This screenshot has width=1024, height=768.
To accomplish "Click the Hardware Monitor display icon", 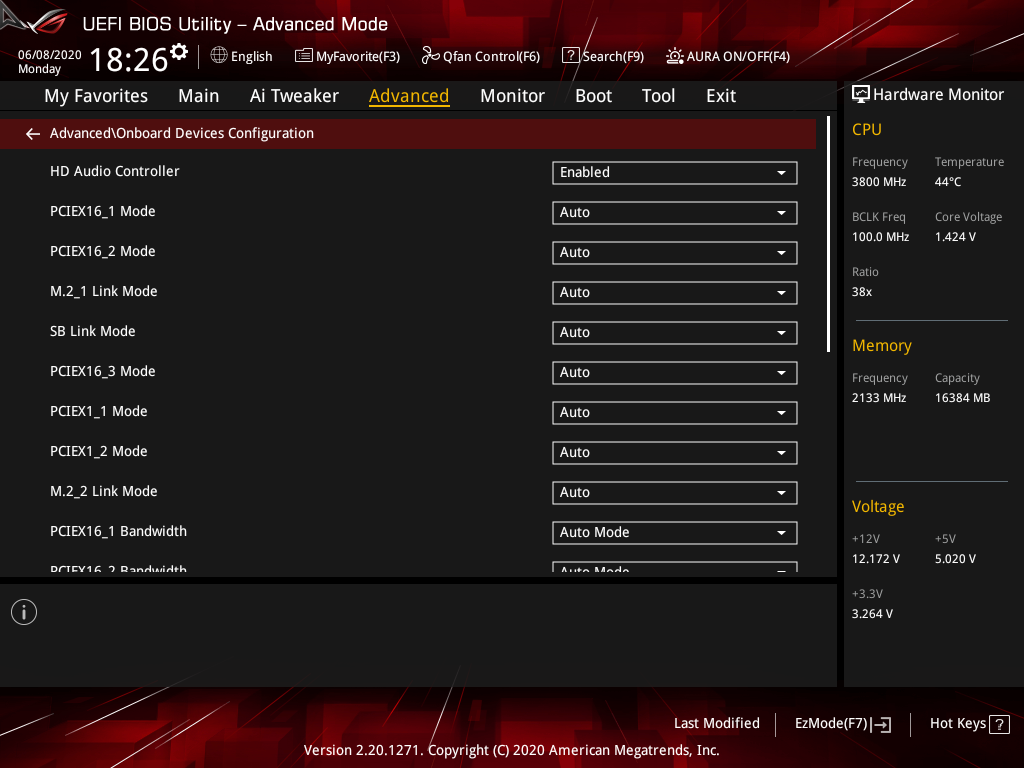I will [861, 95].
